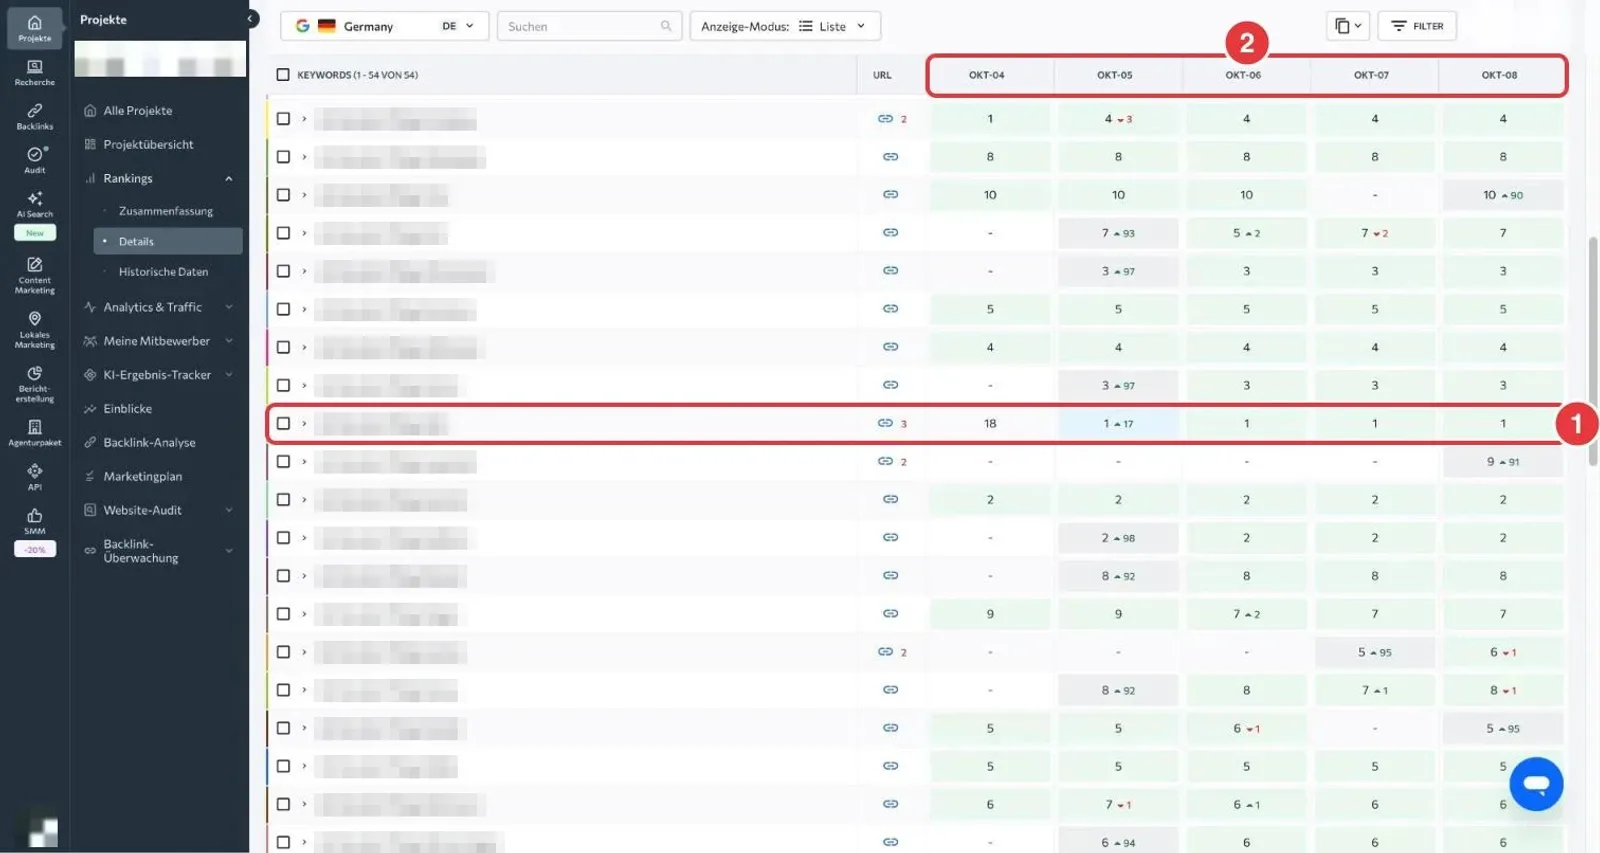Screen dimensions: 1600x853
Task: Sort by the OKT-04 column header
Action: coord(987,75)
